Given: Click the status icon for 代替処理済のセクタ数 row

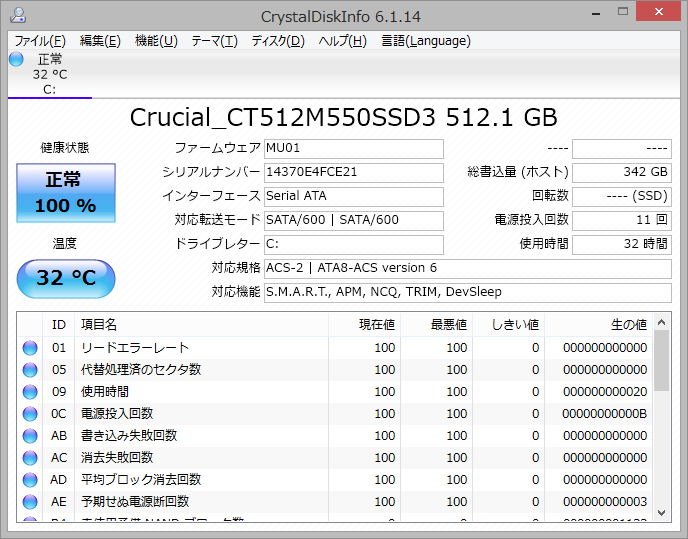Looking at the screenshot, I should 30,370.
